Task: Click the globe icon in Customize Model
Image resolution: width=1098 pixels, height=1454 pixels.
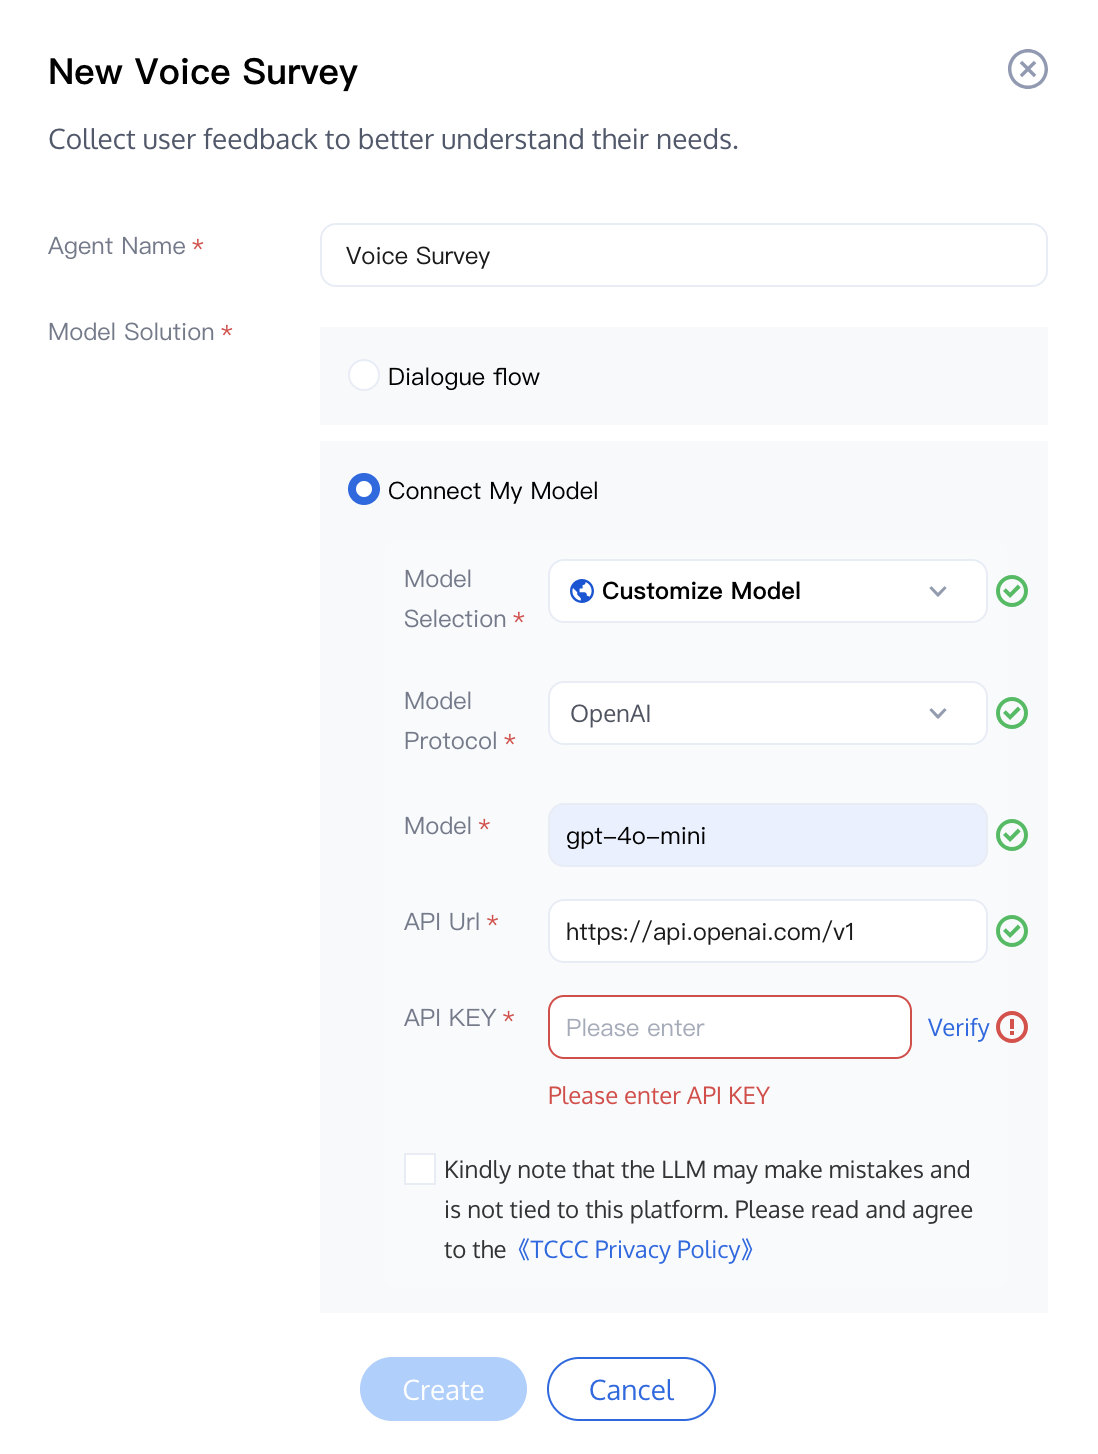Action: pos(581,591)
